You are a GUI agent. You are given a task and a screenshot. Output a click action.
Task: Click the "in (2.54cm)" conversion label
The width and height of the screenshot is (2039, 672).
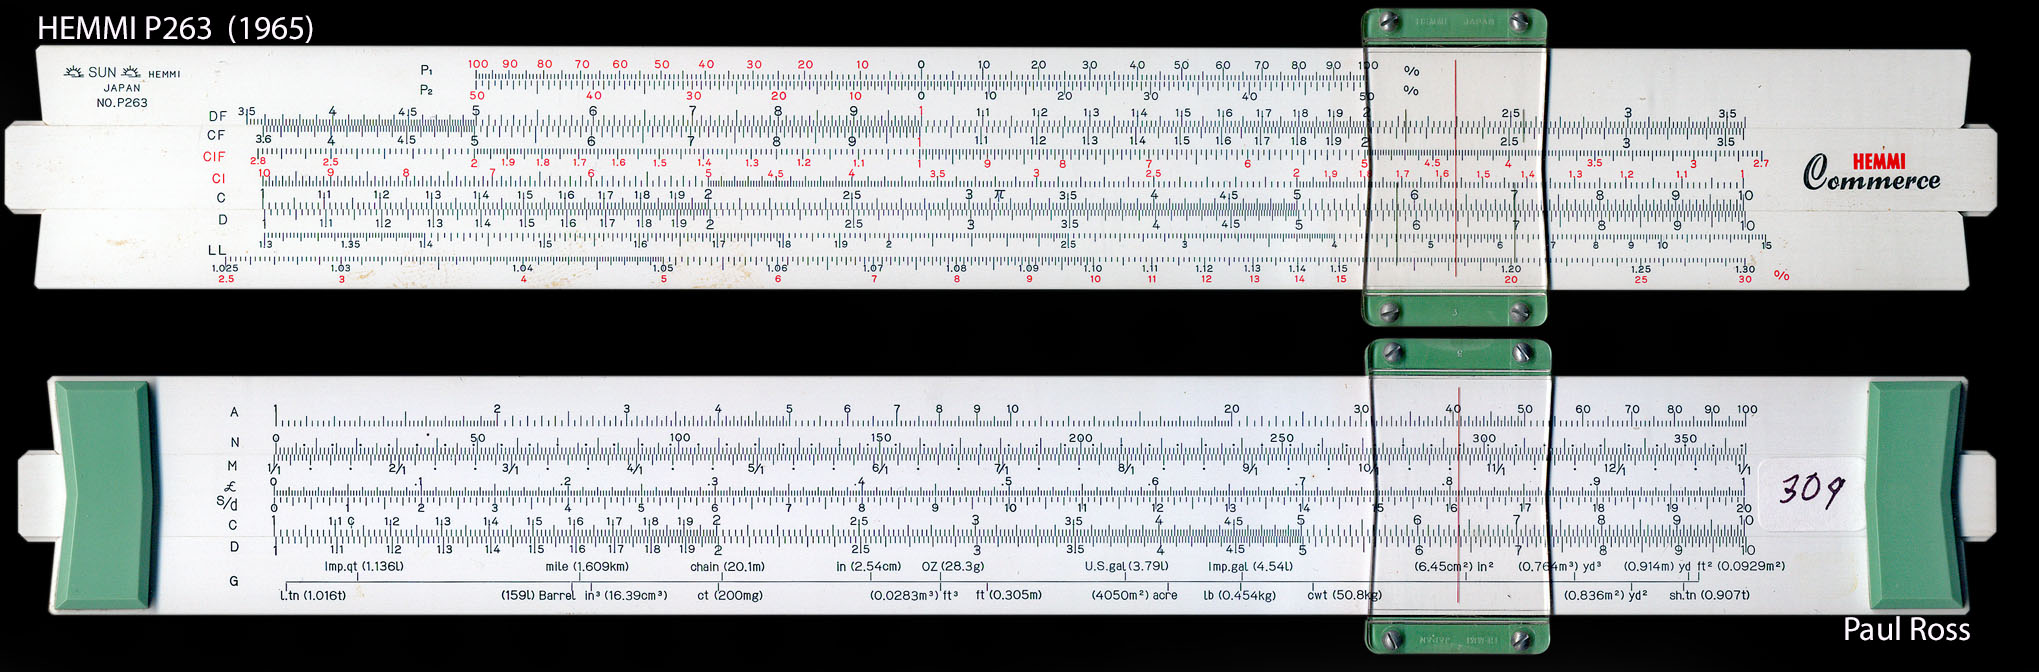coord(868,567)
